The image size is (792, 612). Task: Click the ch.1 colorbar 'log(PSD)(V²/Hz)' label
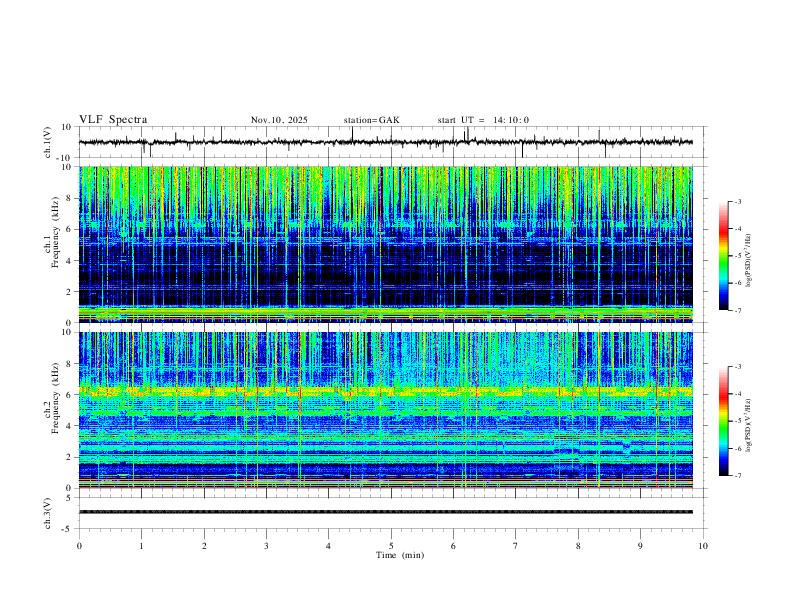pyautogui.click(x=749, y=261)
